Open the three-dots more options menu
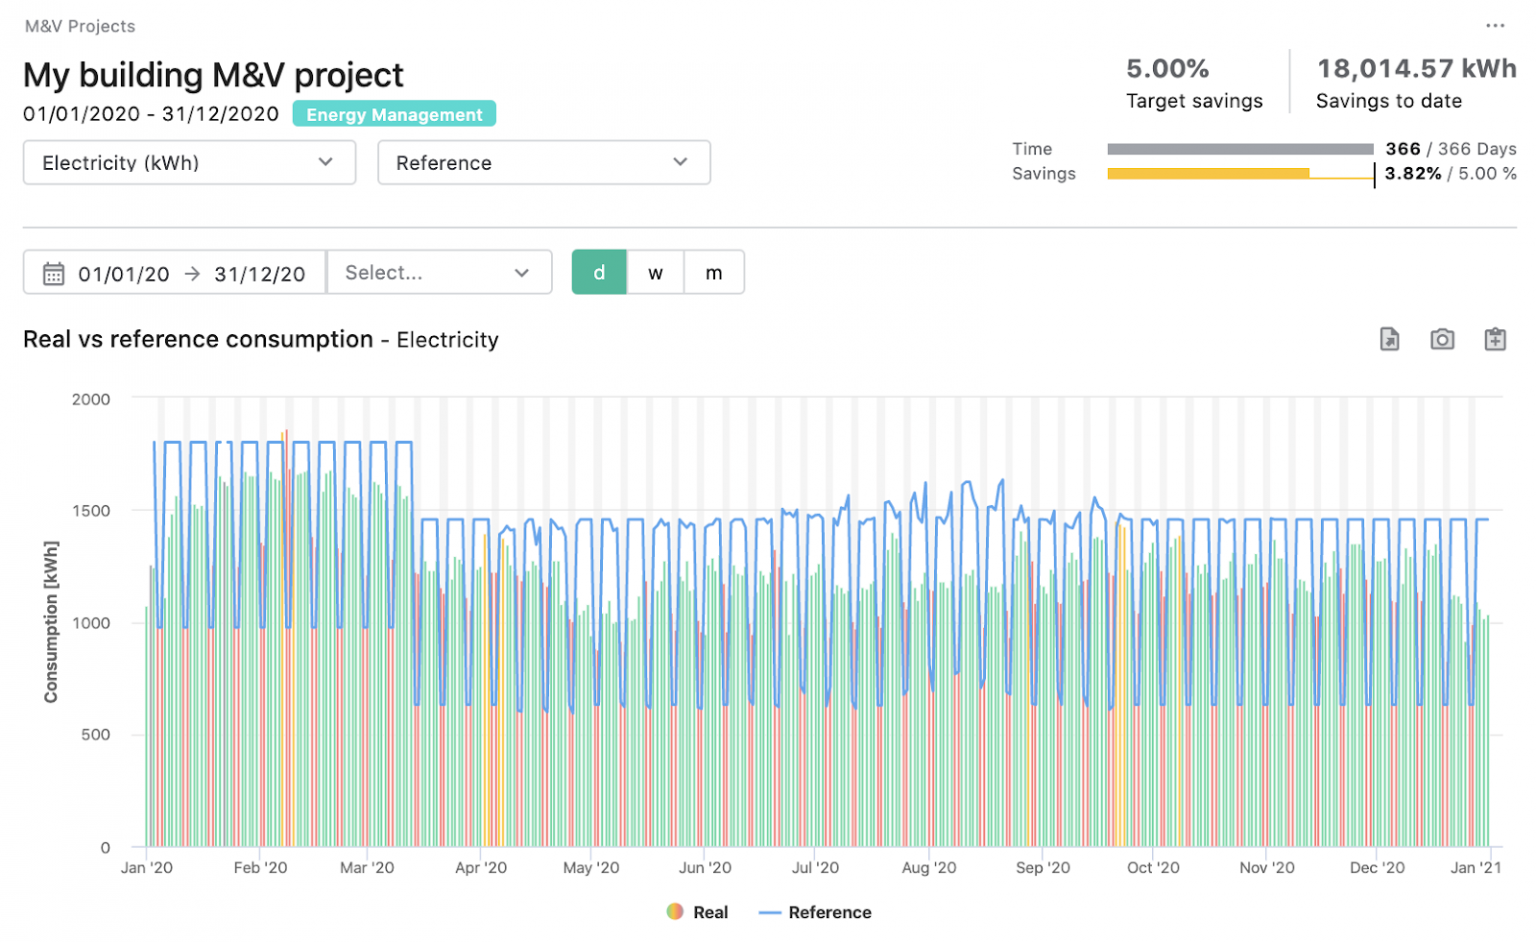Viewport: 1536px width, 942px height. [x=1494, y=26]
